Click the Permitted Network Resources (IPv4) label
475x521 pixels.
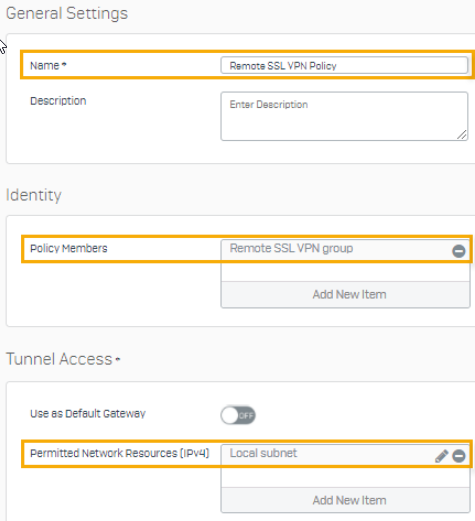(x=120, y=453)
